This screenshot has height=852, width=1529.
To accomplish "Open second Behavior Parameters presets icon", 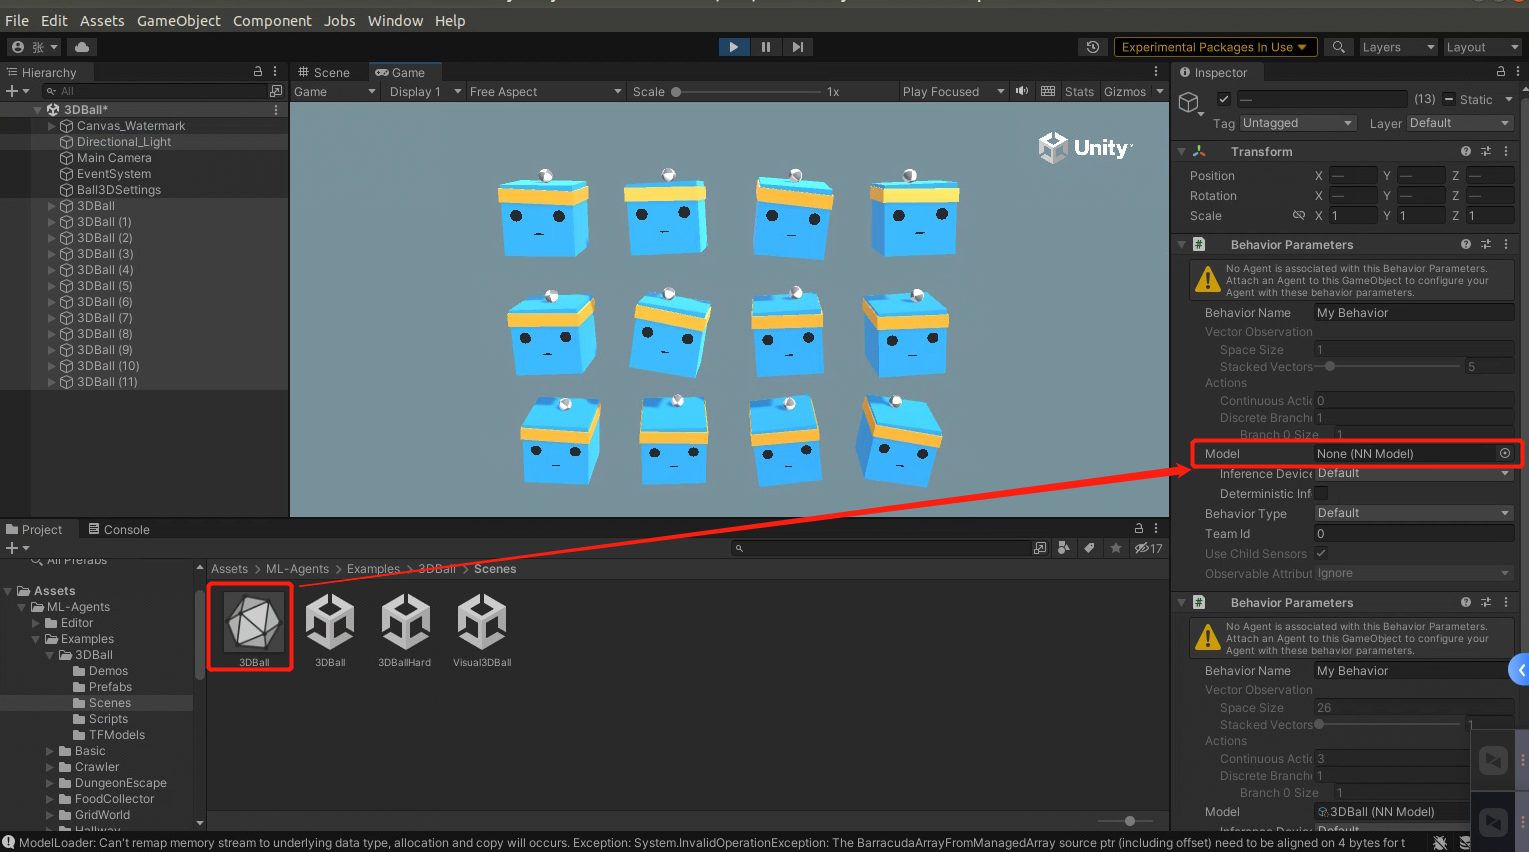I will pyautogui.click(x=1486, y=602).
